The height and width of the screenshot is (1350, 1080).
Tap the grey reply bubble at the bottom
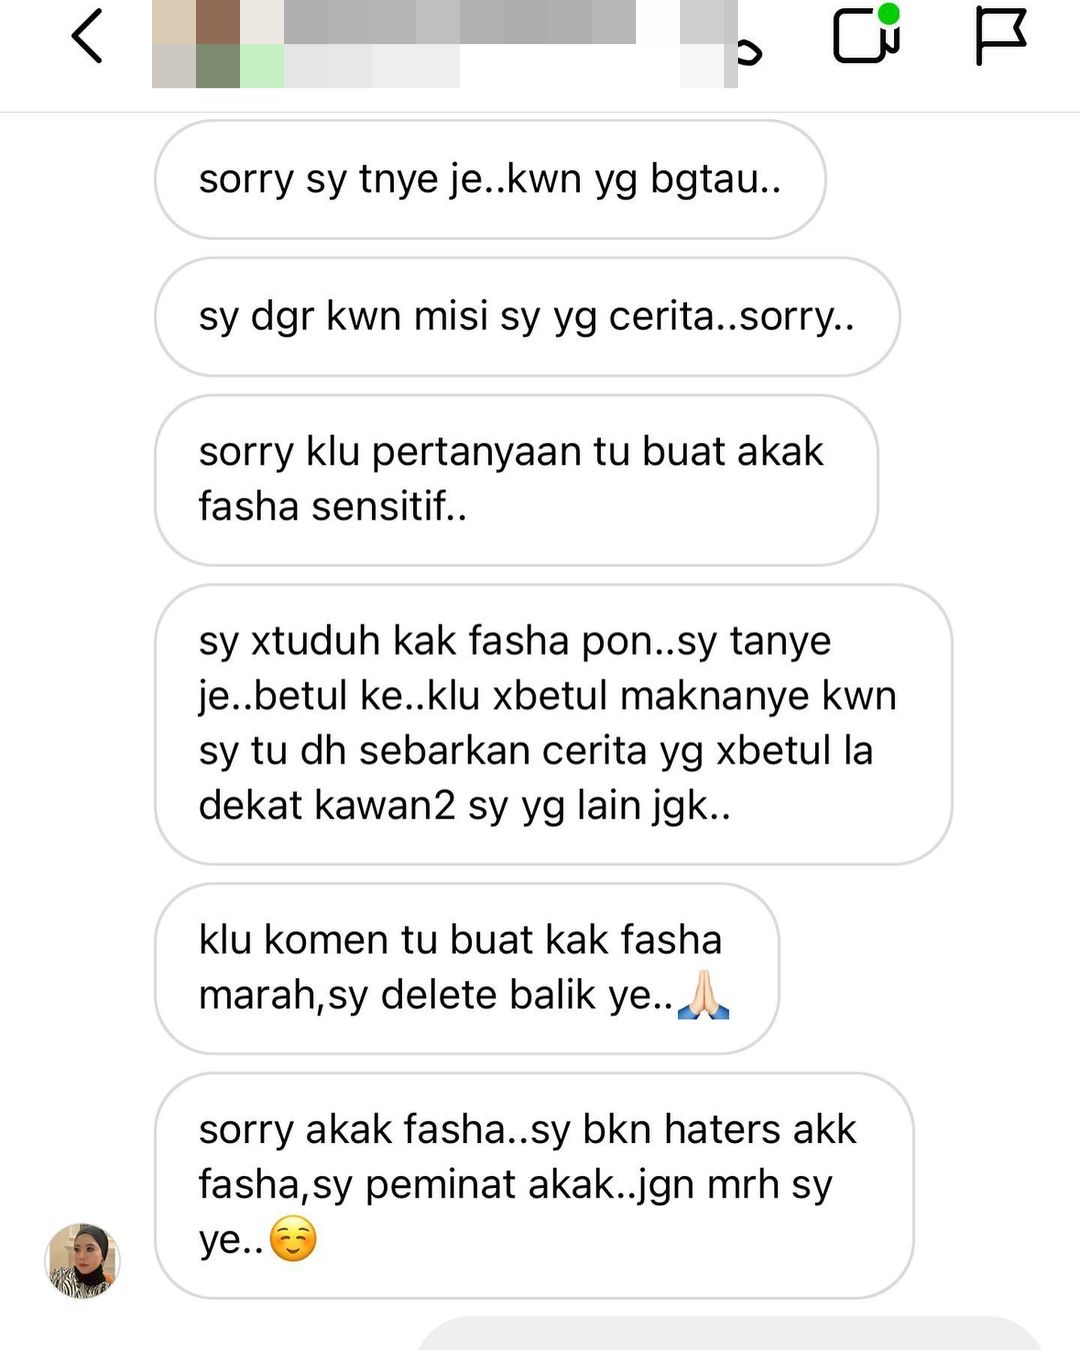[x=730, y=1334]
